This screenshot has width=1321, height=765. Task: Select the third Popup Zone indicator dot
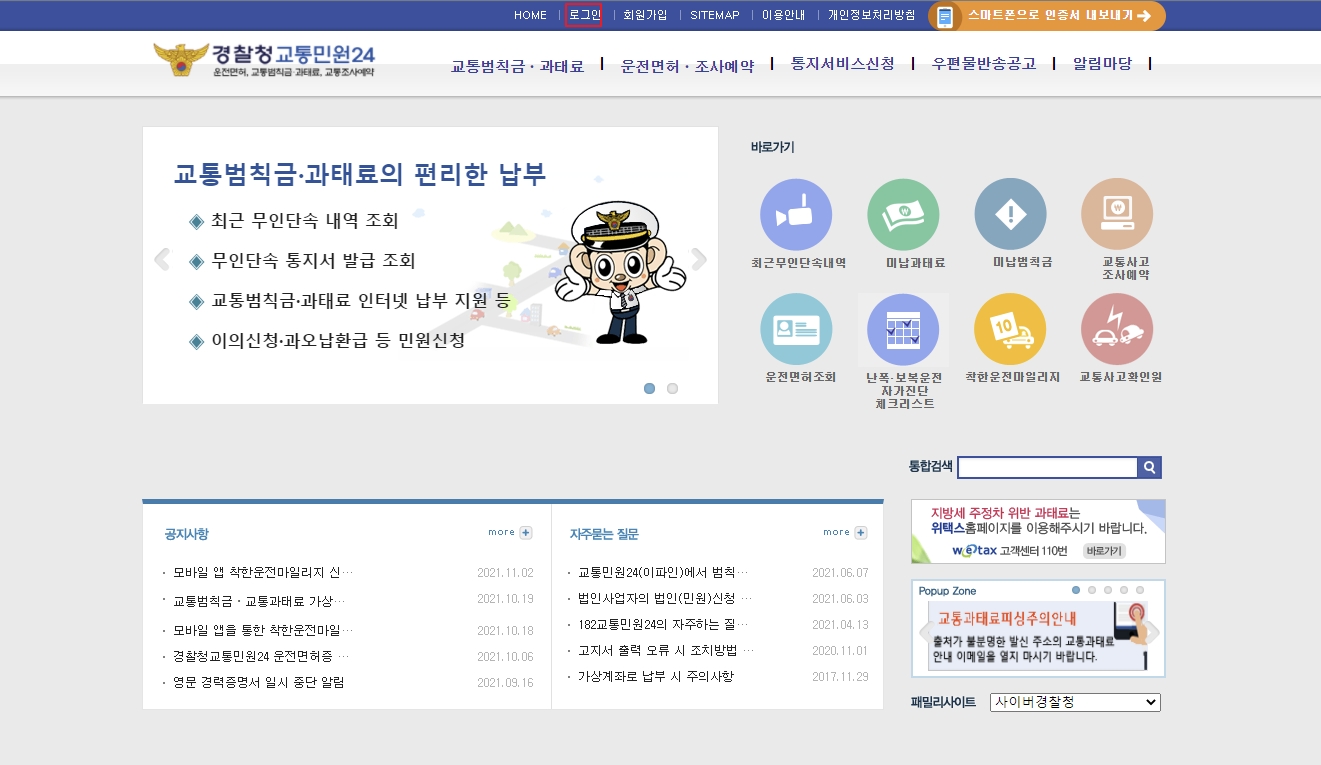1109,590
